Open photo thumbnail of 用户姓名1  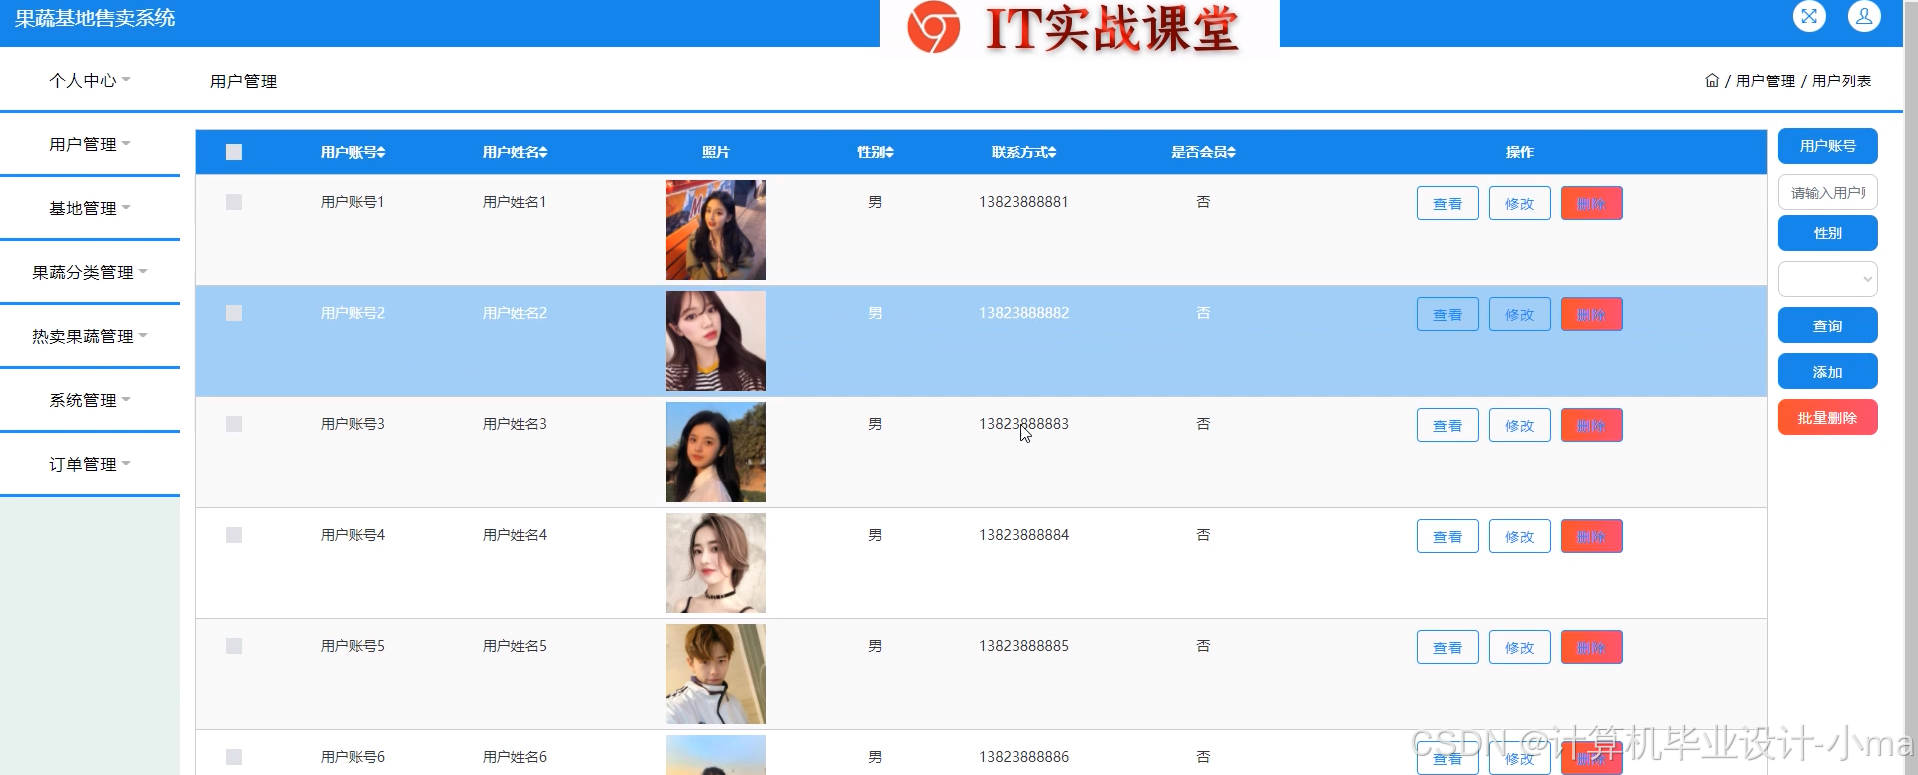716,230
